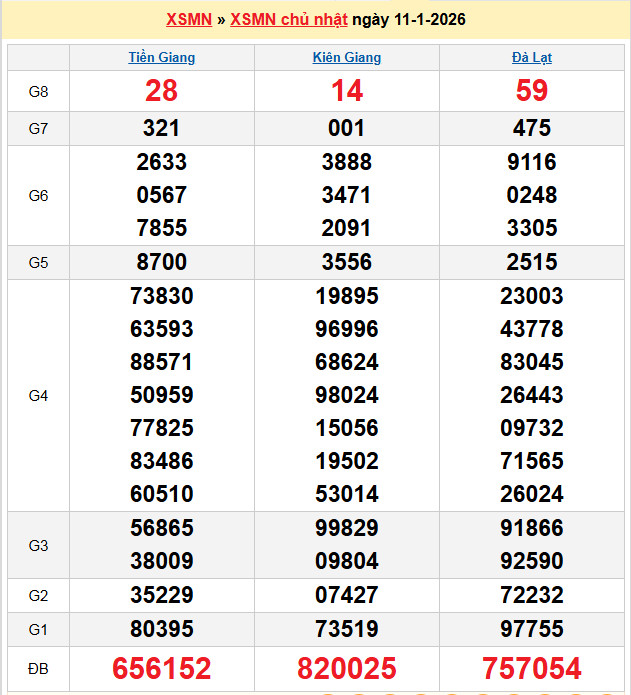Click Tiền Giang G8 result 28
631x695 pixels.
162,91
